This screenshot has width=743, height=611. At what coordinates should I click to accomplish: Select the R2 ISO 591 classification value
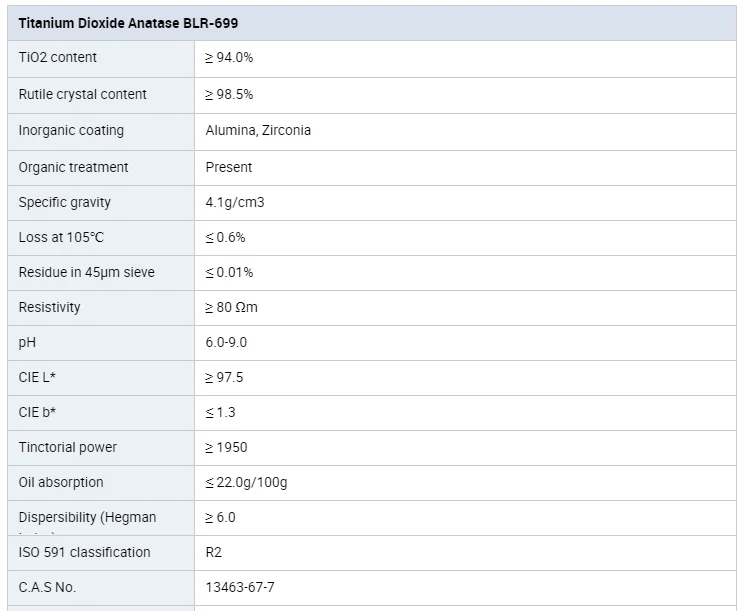coord(214,552)
